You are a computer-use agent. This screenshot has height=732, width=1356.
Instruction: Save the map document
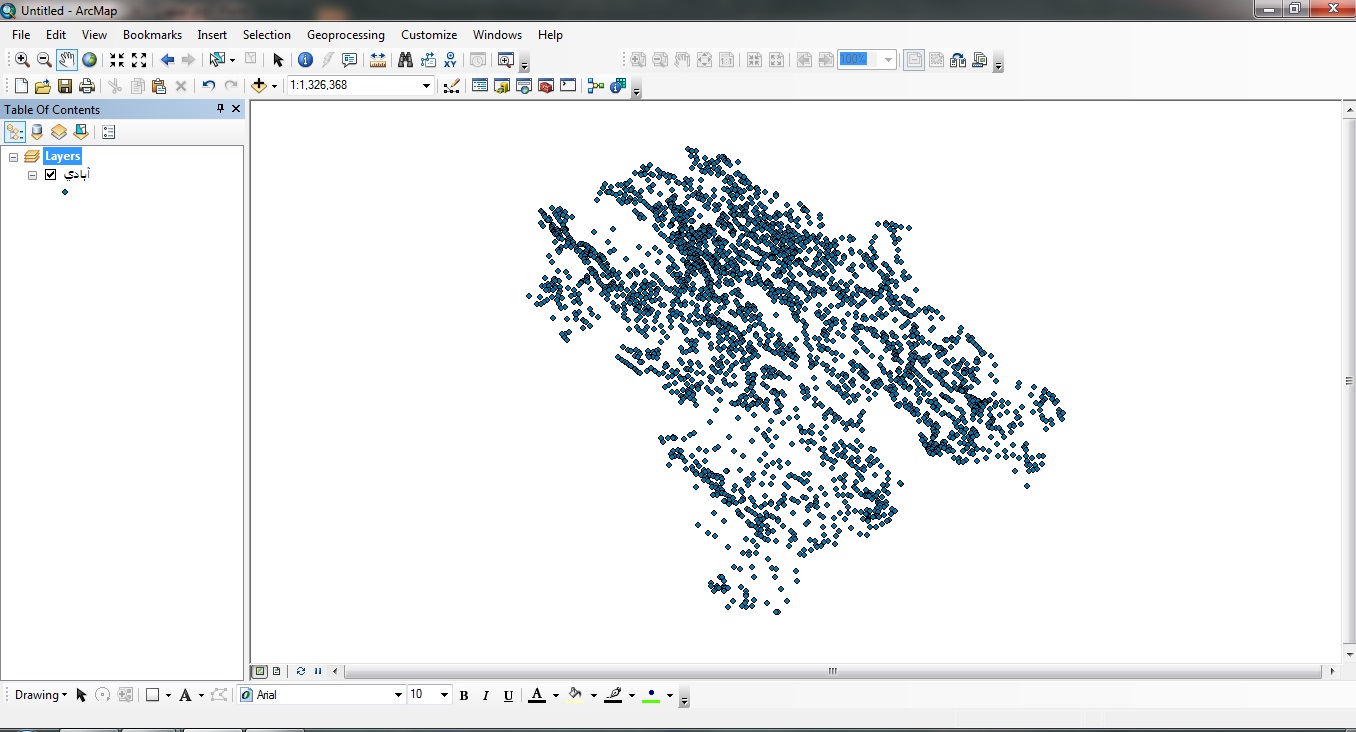pos(65,86)
